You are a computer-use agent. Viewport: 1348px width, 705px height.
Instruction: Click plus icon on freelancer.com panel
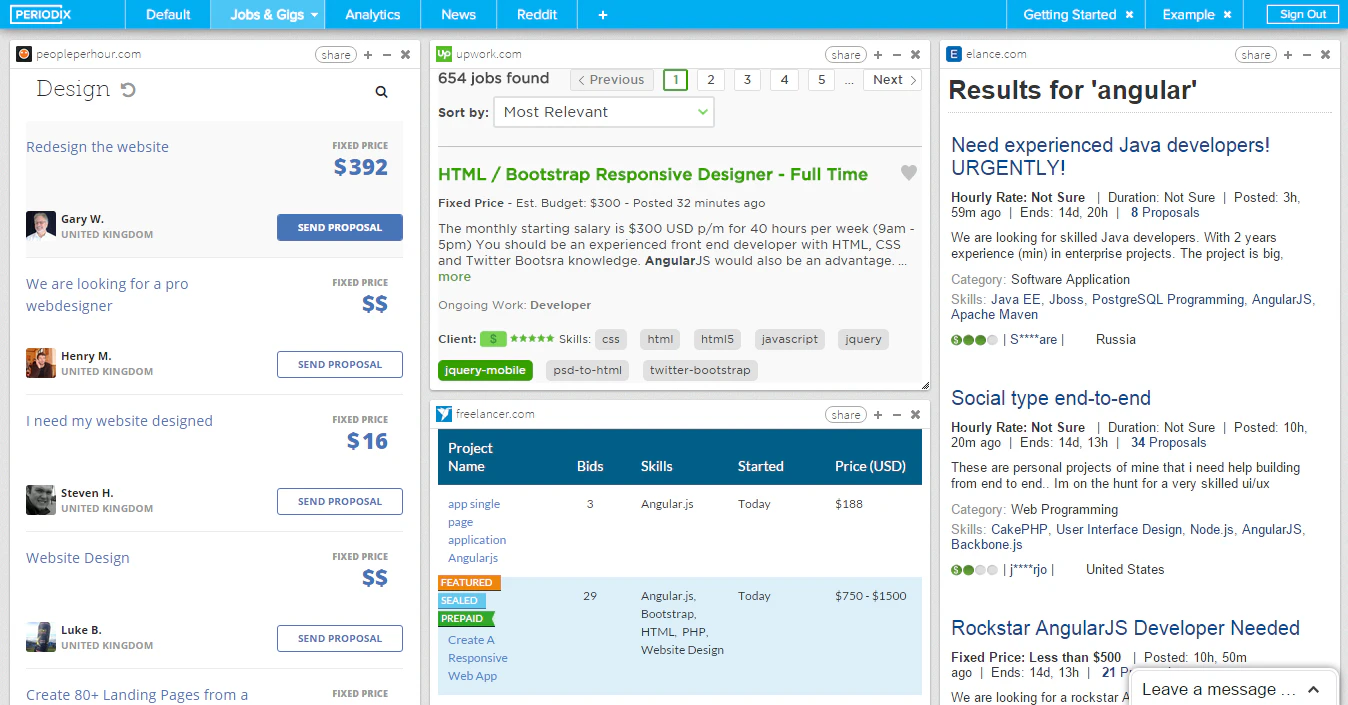click(878, 415)
